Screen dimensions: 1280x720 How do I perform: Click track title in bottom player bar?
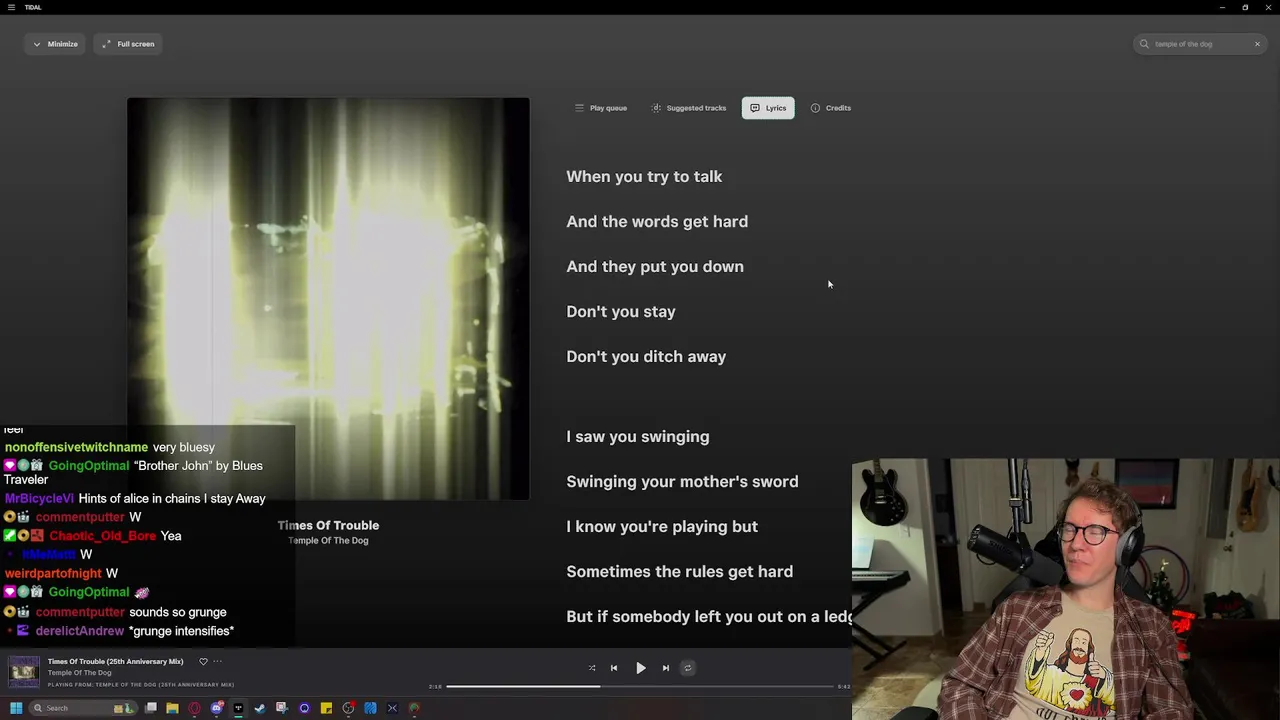coord(116,661)
